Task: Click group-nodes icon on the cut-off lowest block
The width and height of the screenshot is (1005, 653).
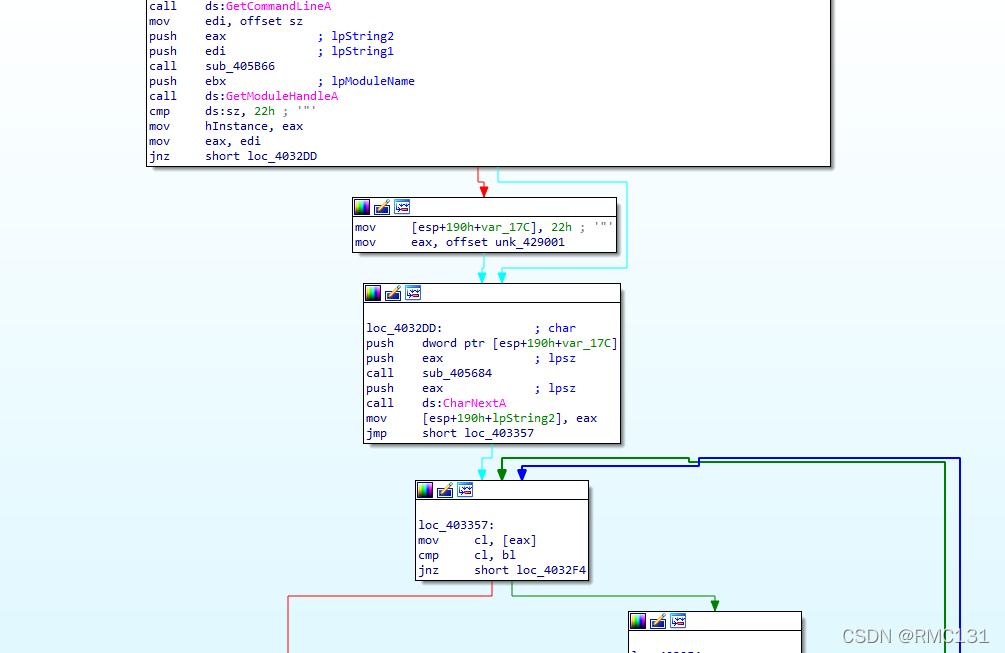Action: pyautogui.click(x=678, y=621)
